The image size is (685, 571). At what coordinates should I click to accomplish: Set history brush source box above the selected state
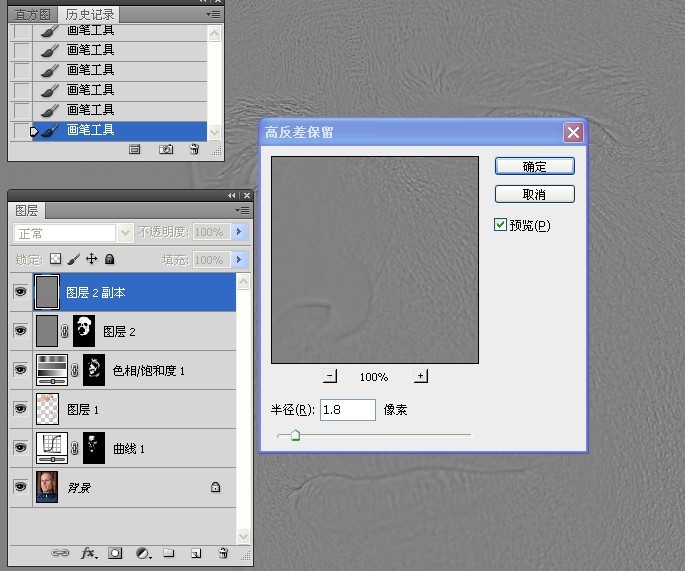pyautogui.click(x=21, y=110)
